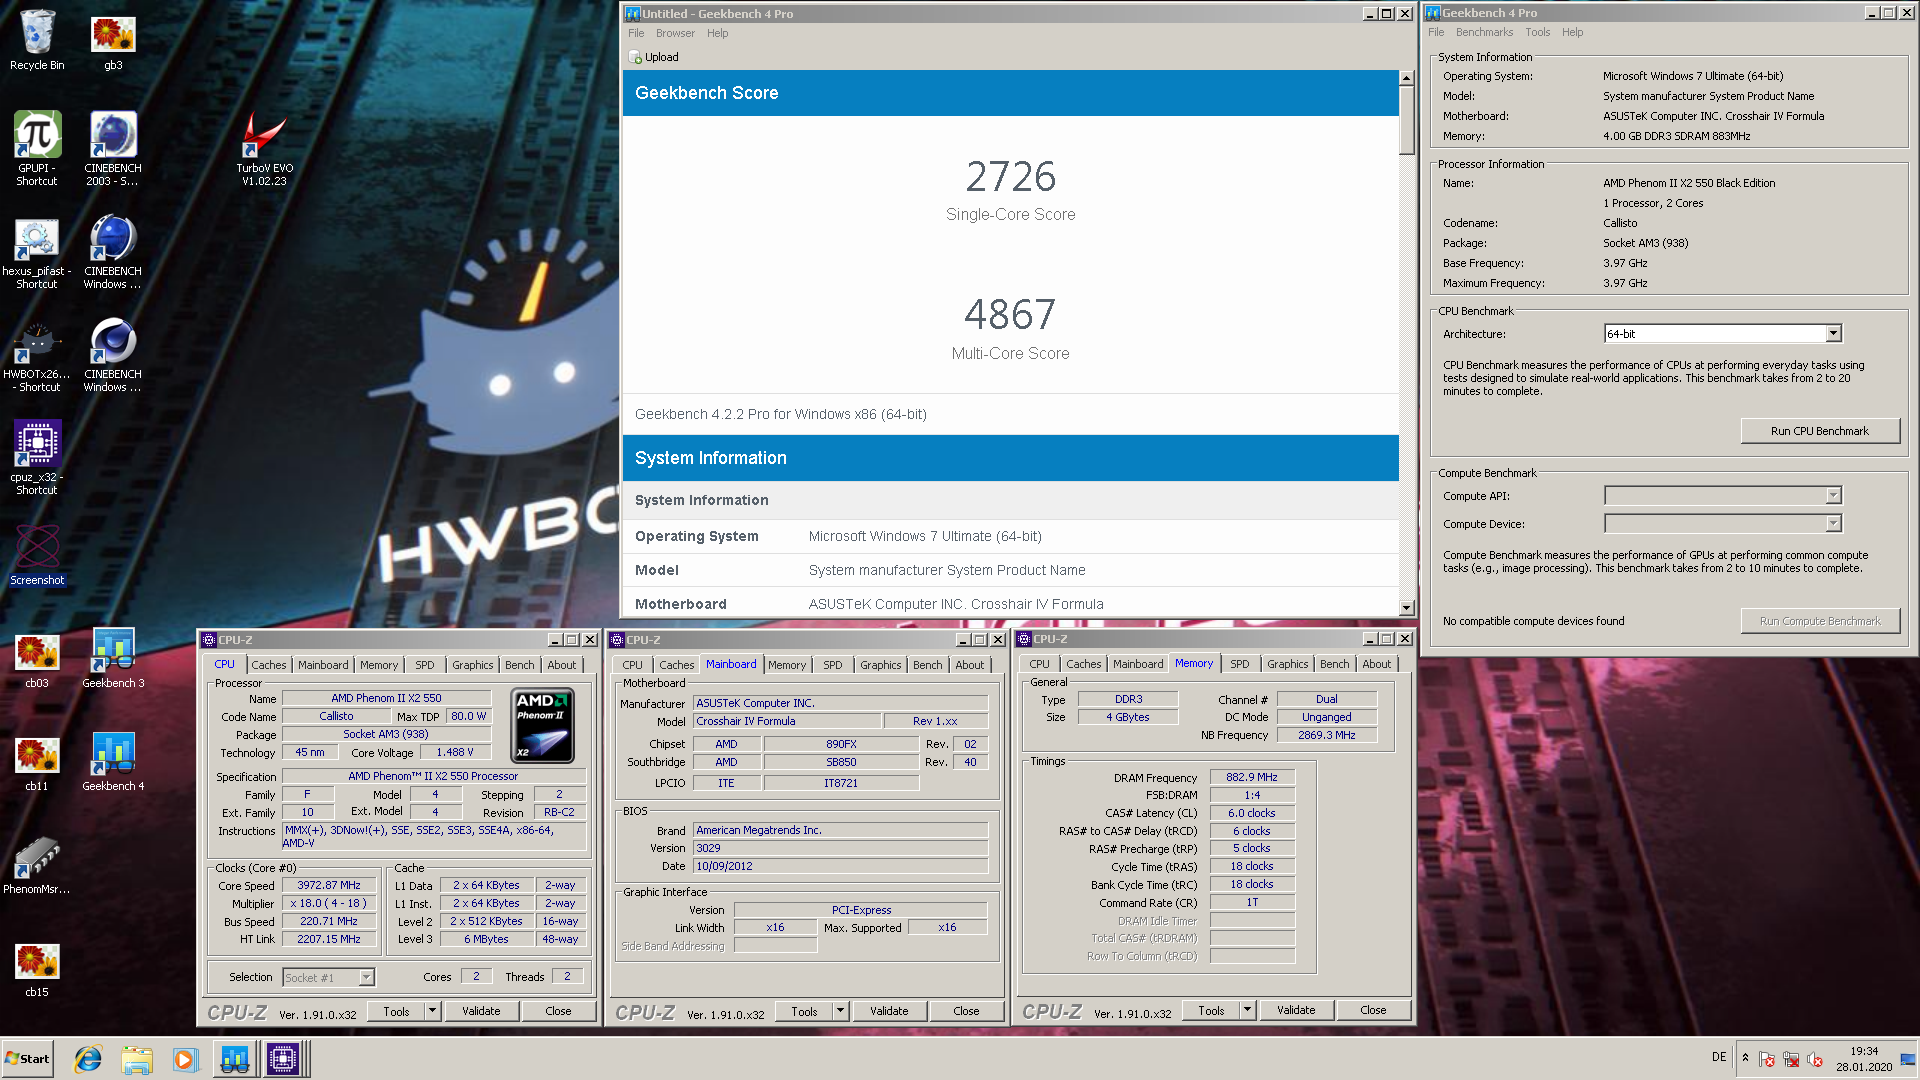Click Crosshair IV Formula model field

[788, 721]
